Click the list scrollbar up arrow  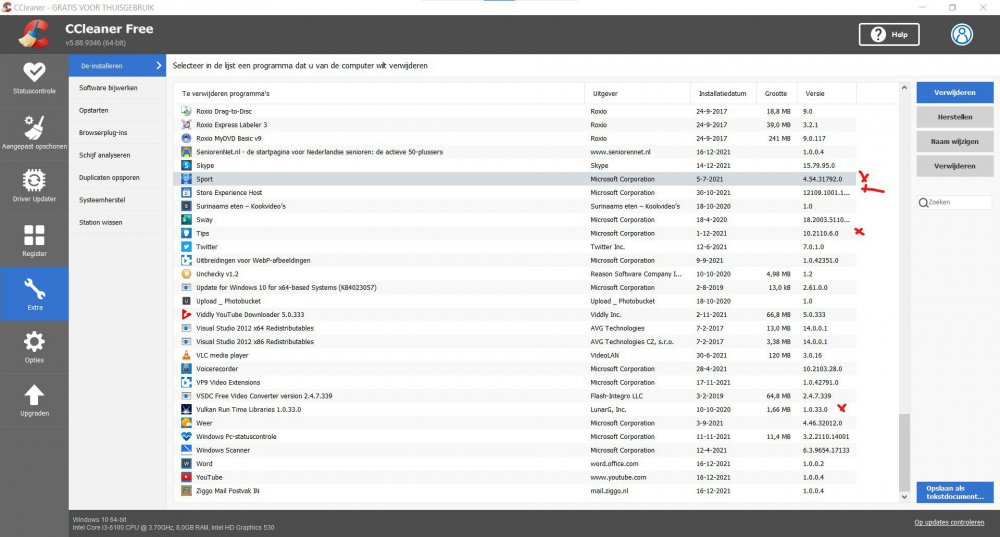pyautogui.click(x=904, y=87)
